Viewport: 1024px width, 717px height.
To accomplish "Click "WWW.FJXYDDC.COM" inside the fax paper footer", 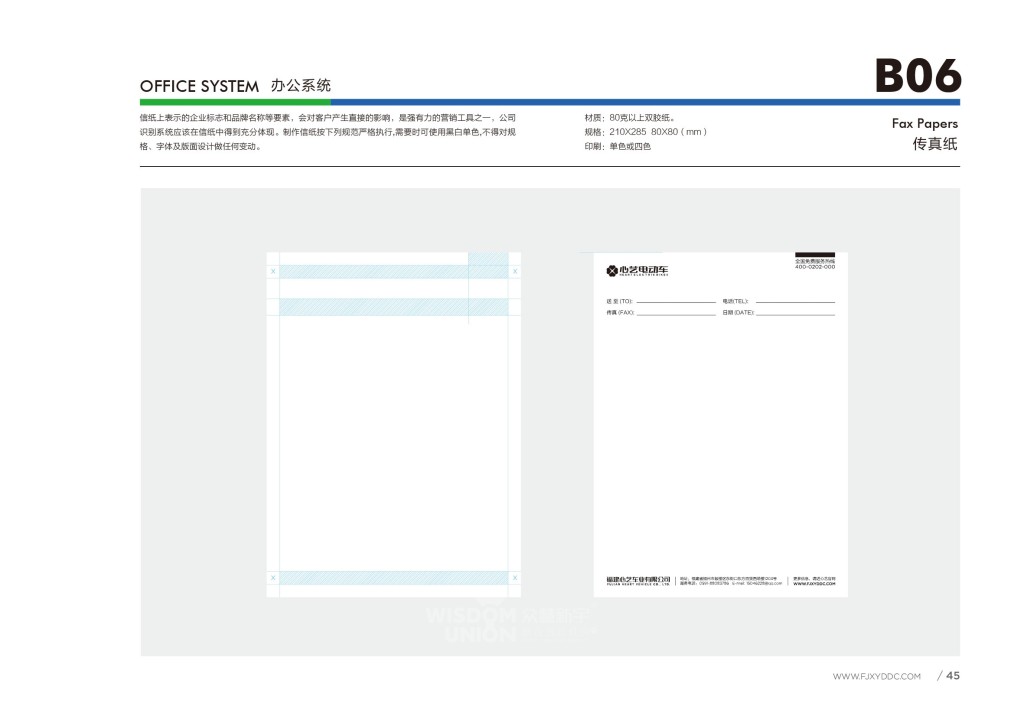I will 814,584.
